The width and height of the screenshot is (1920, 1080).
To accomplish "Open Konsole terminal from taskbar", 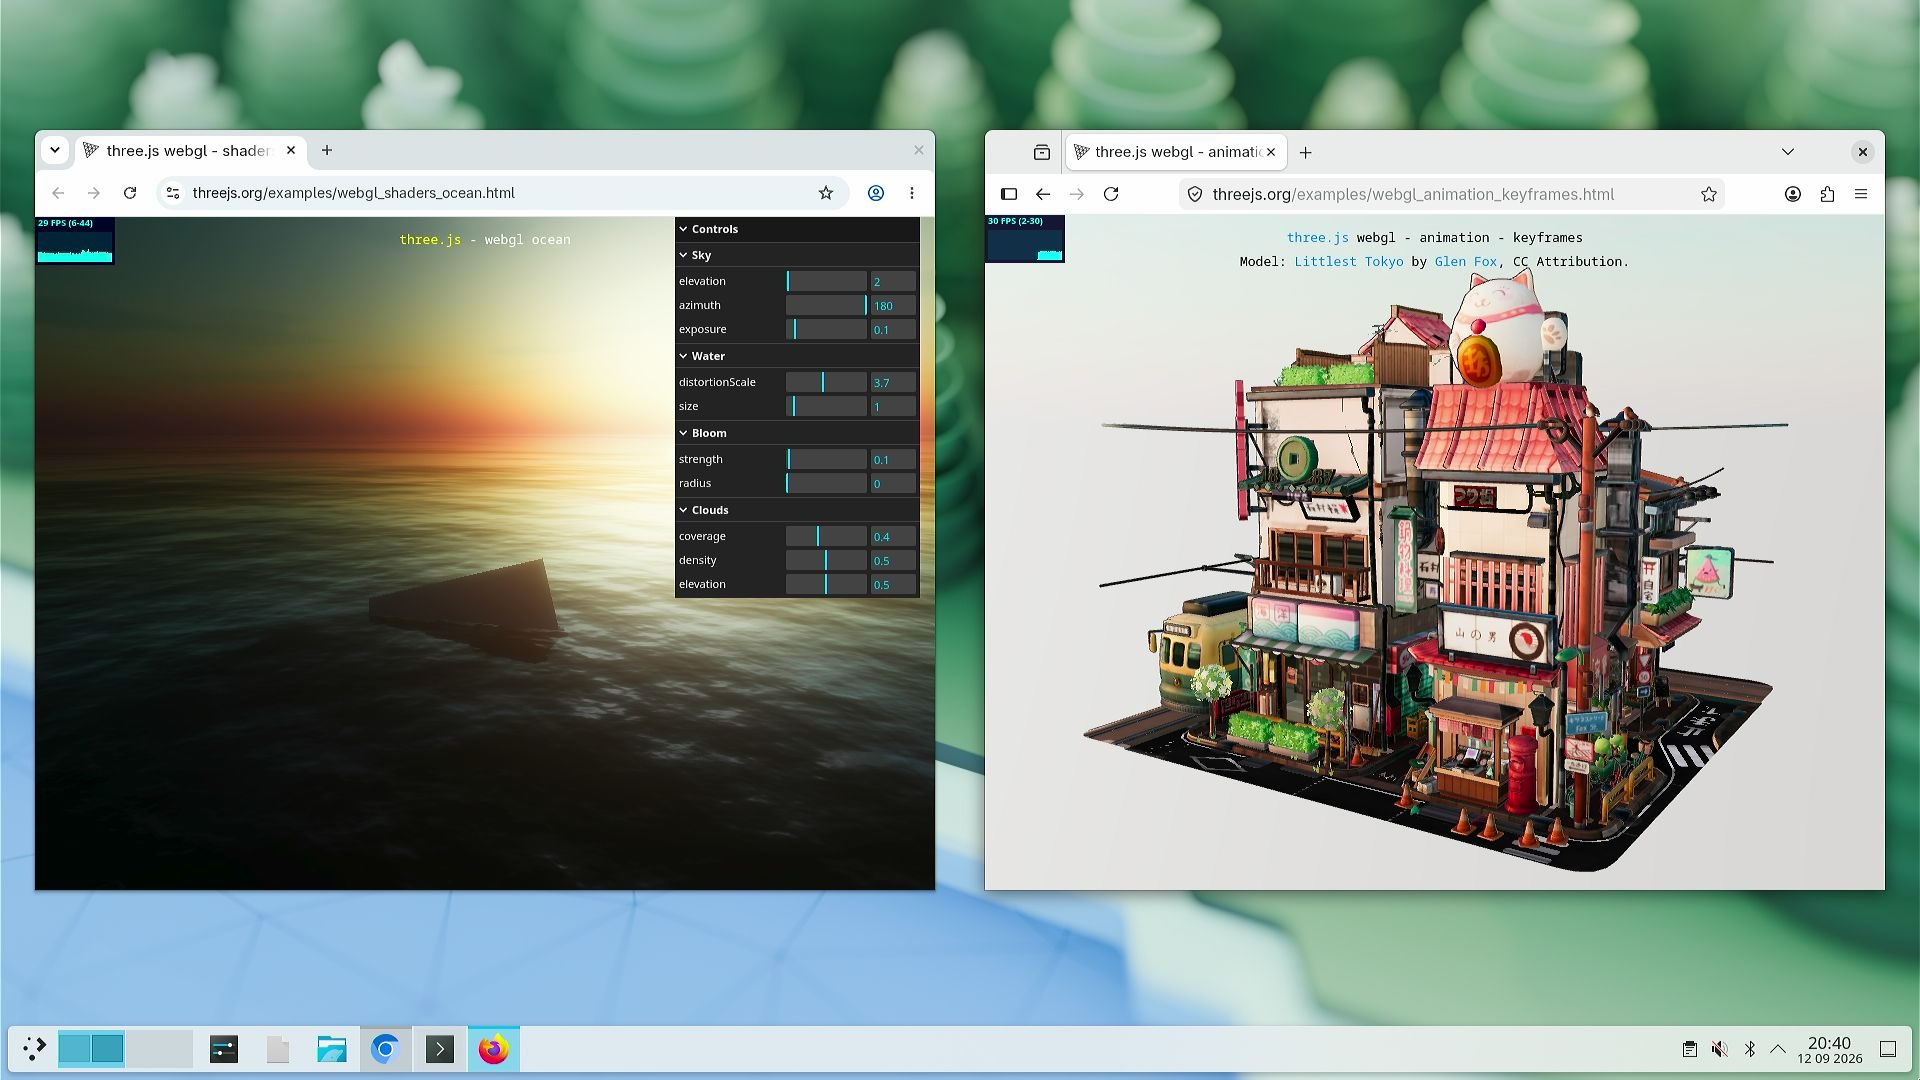I will [x=440, y=1049].
